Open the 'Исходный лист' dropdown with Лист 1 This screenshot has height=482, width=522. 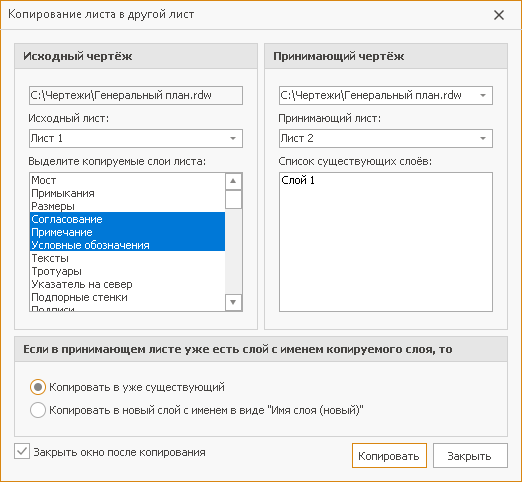(x=136, y=138)
